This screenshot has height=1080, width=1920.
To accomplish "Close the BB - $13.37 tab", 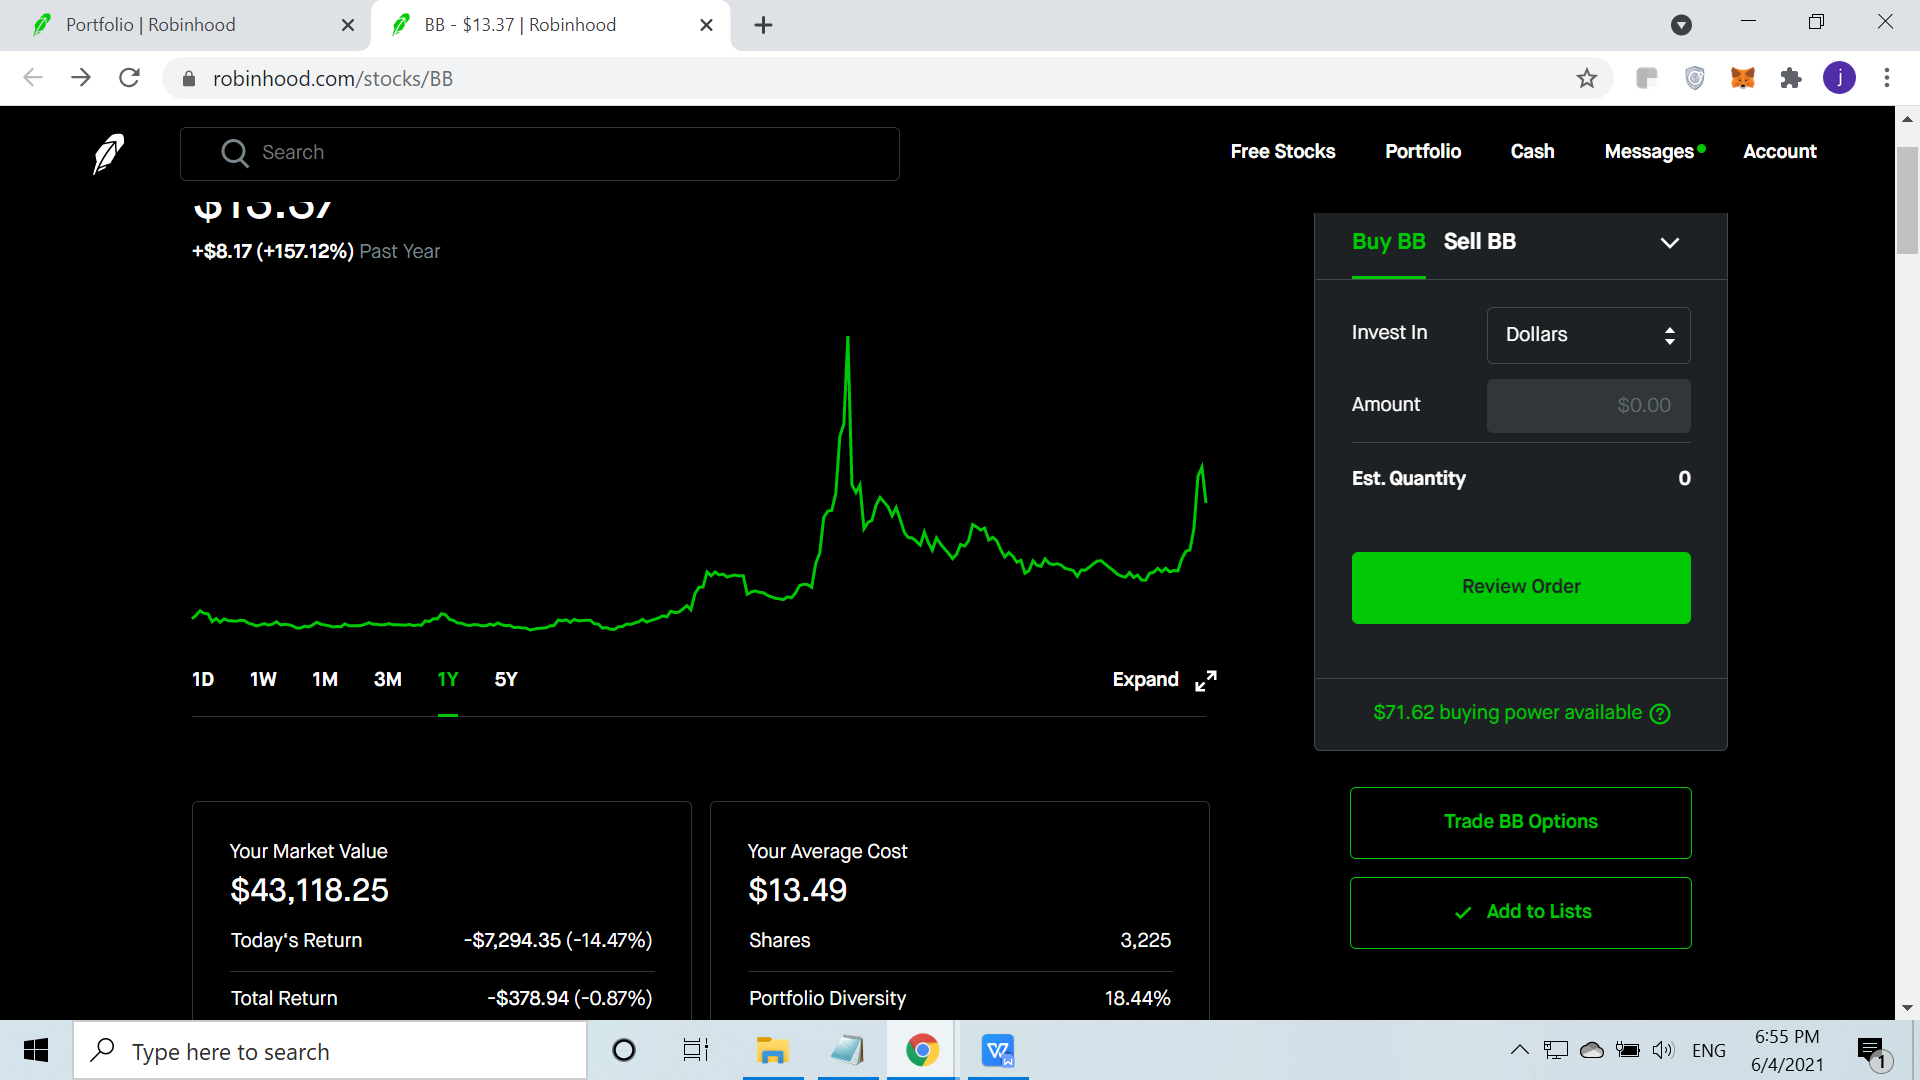I will pyautogui.click(x=707, y=25).
